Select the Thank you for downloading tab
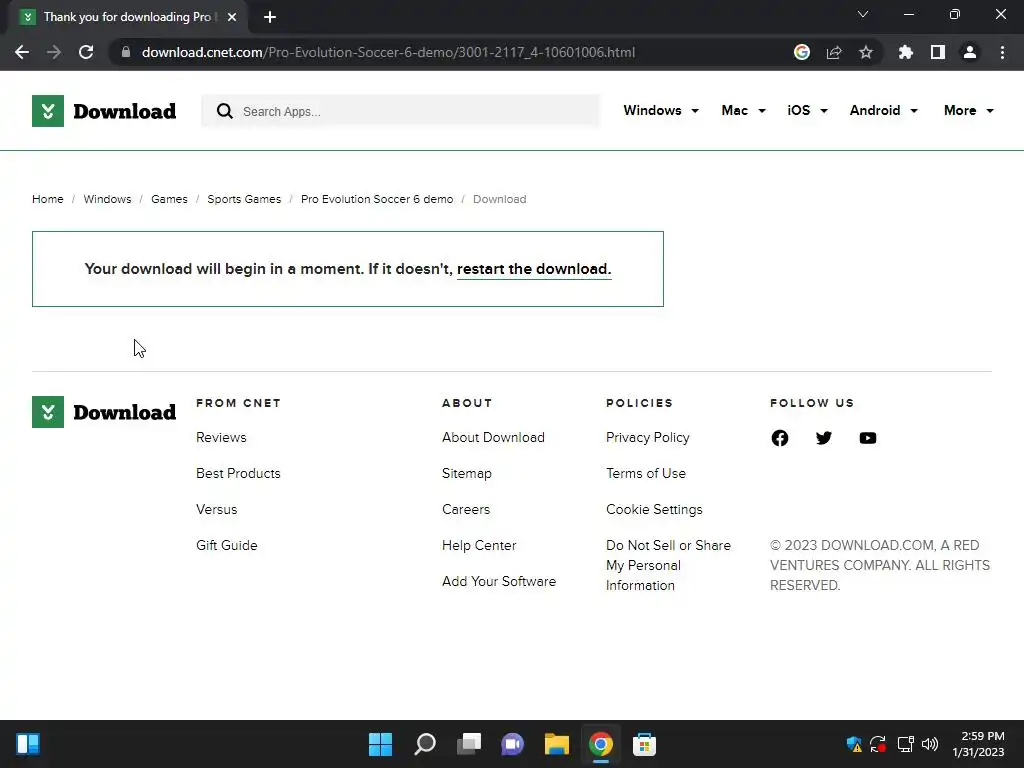 tap(127, 17)
